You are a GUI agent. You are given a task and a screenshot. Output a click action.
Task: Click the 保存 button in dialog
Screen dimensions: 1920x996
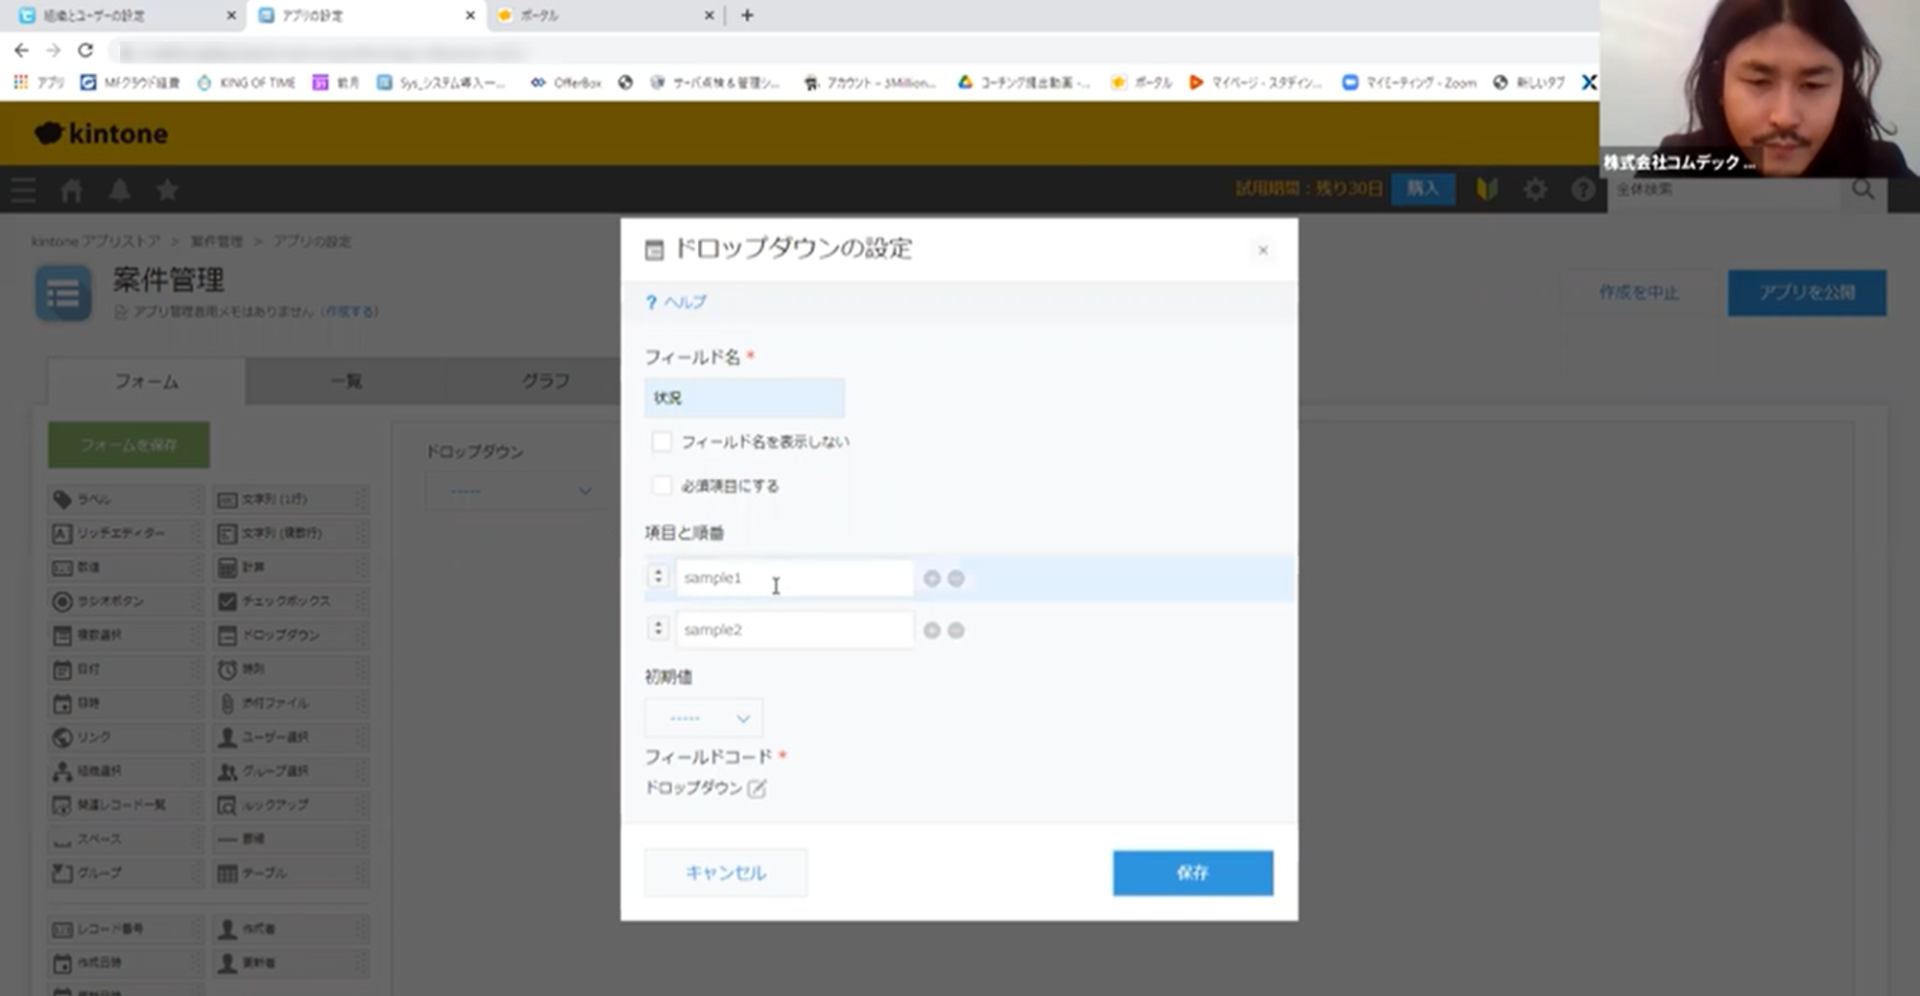[1193, 873]
